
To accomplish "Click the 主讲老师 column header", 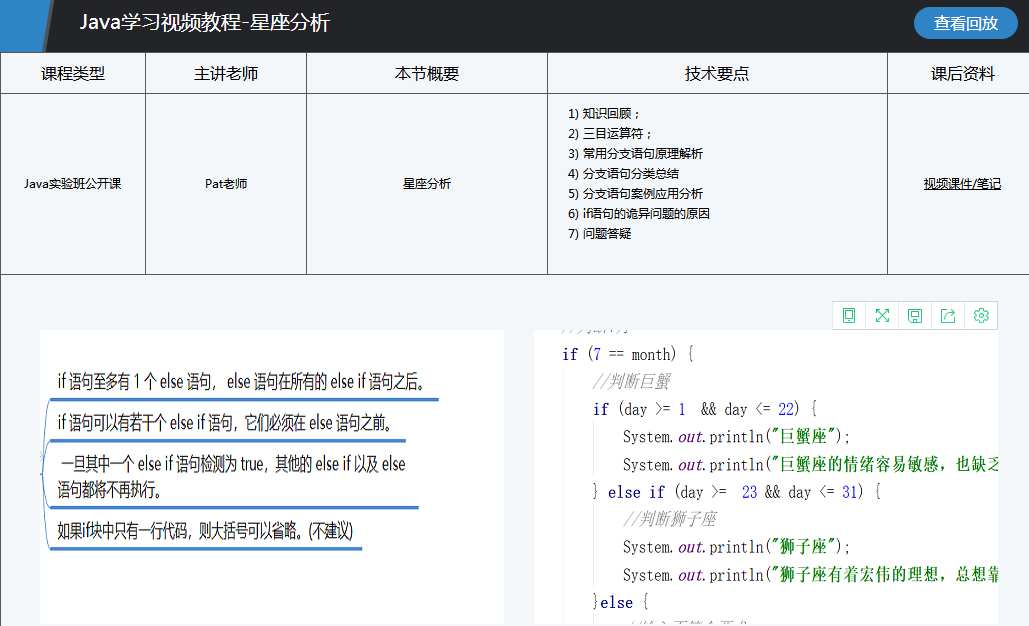I will click(226, 74).
